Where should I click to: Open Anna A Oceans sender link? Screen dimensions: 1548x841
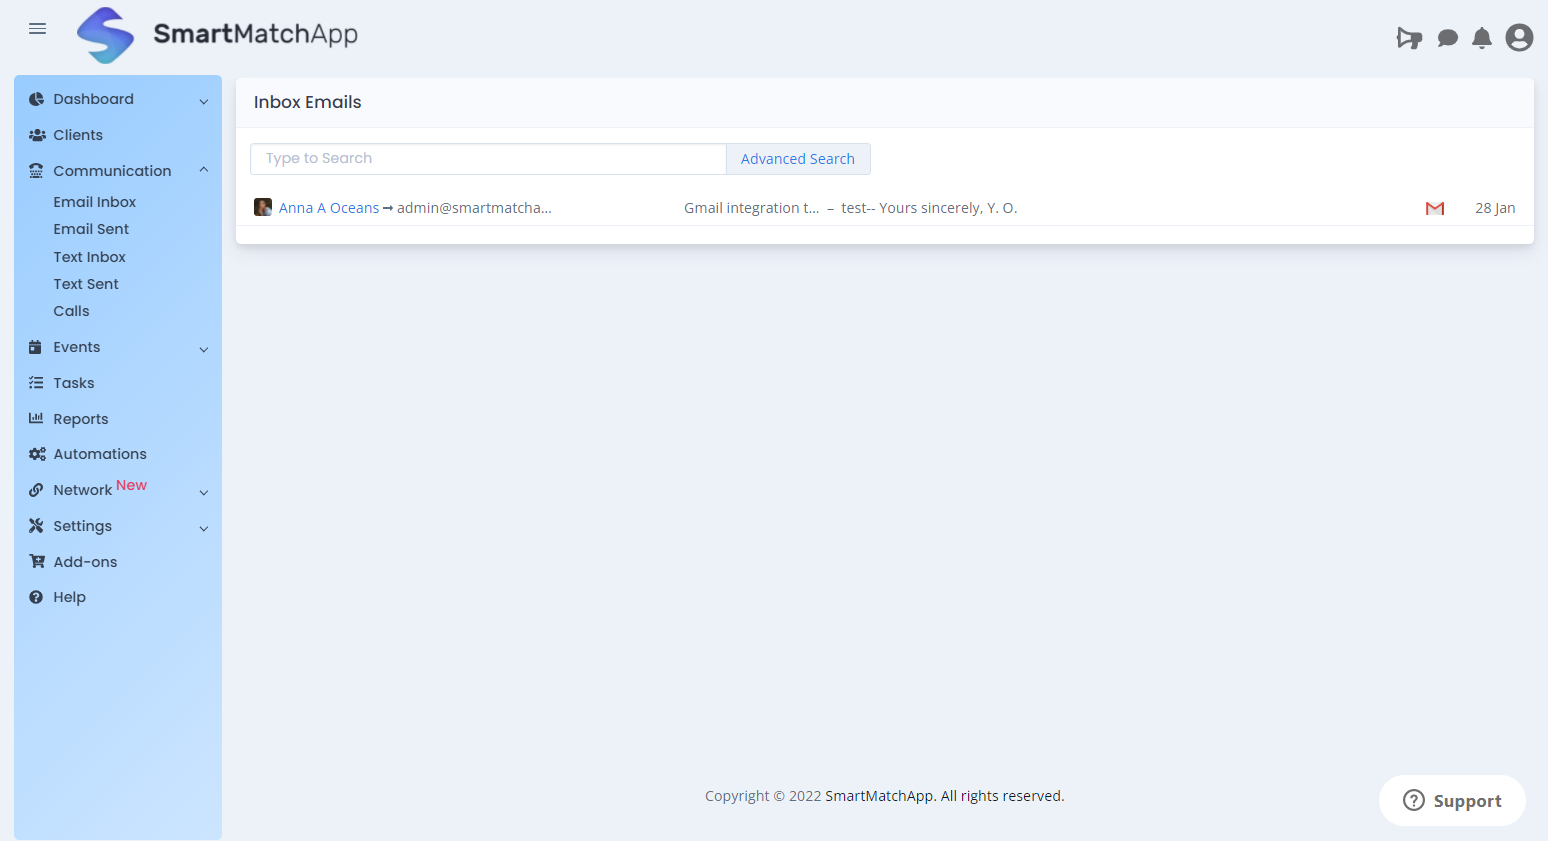pyautogui.click(x=329, y=208)
